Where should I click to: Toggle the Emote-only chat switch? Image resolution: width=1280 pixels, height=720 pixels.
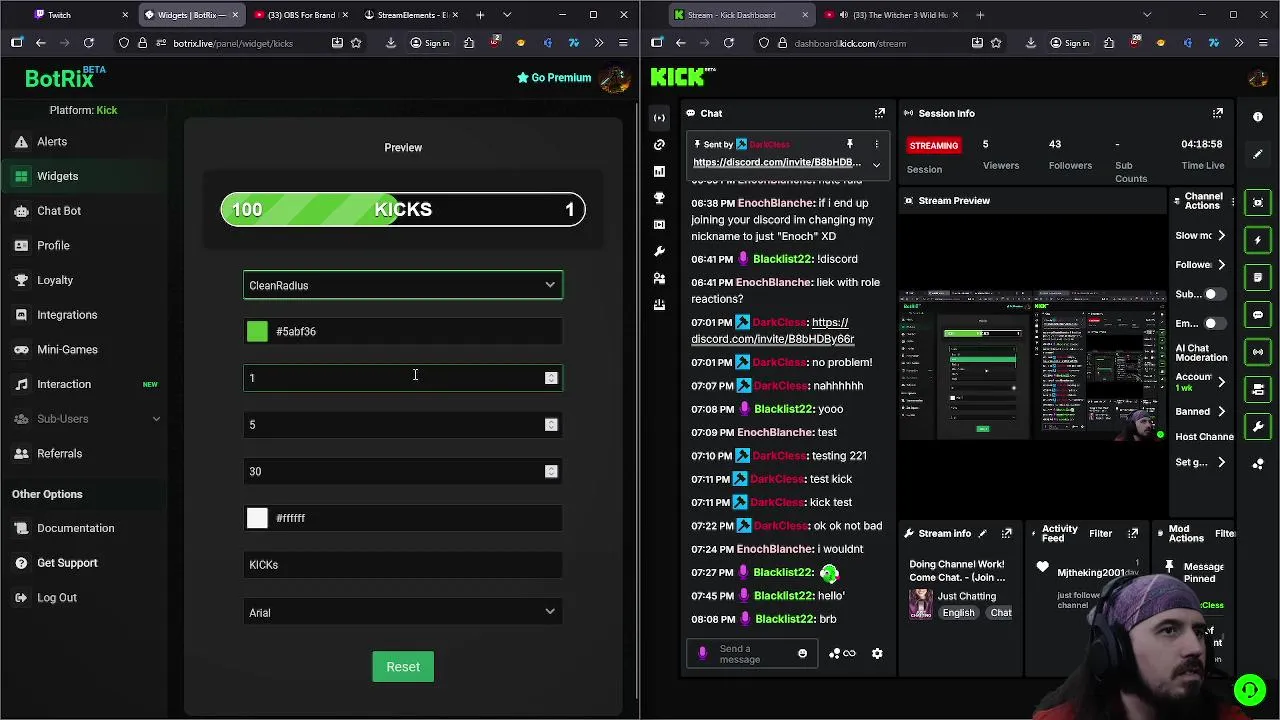click(x=1214, y=323)
